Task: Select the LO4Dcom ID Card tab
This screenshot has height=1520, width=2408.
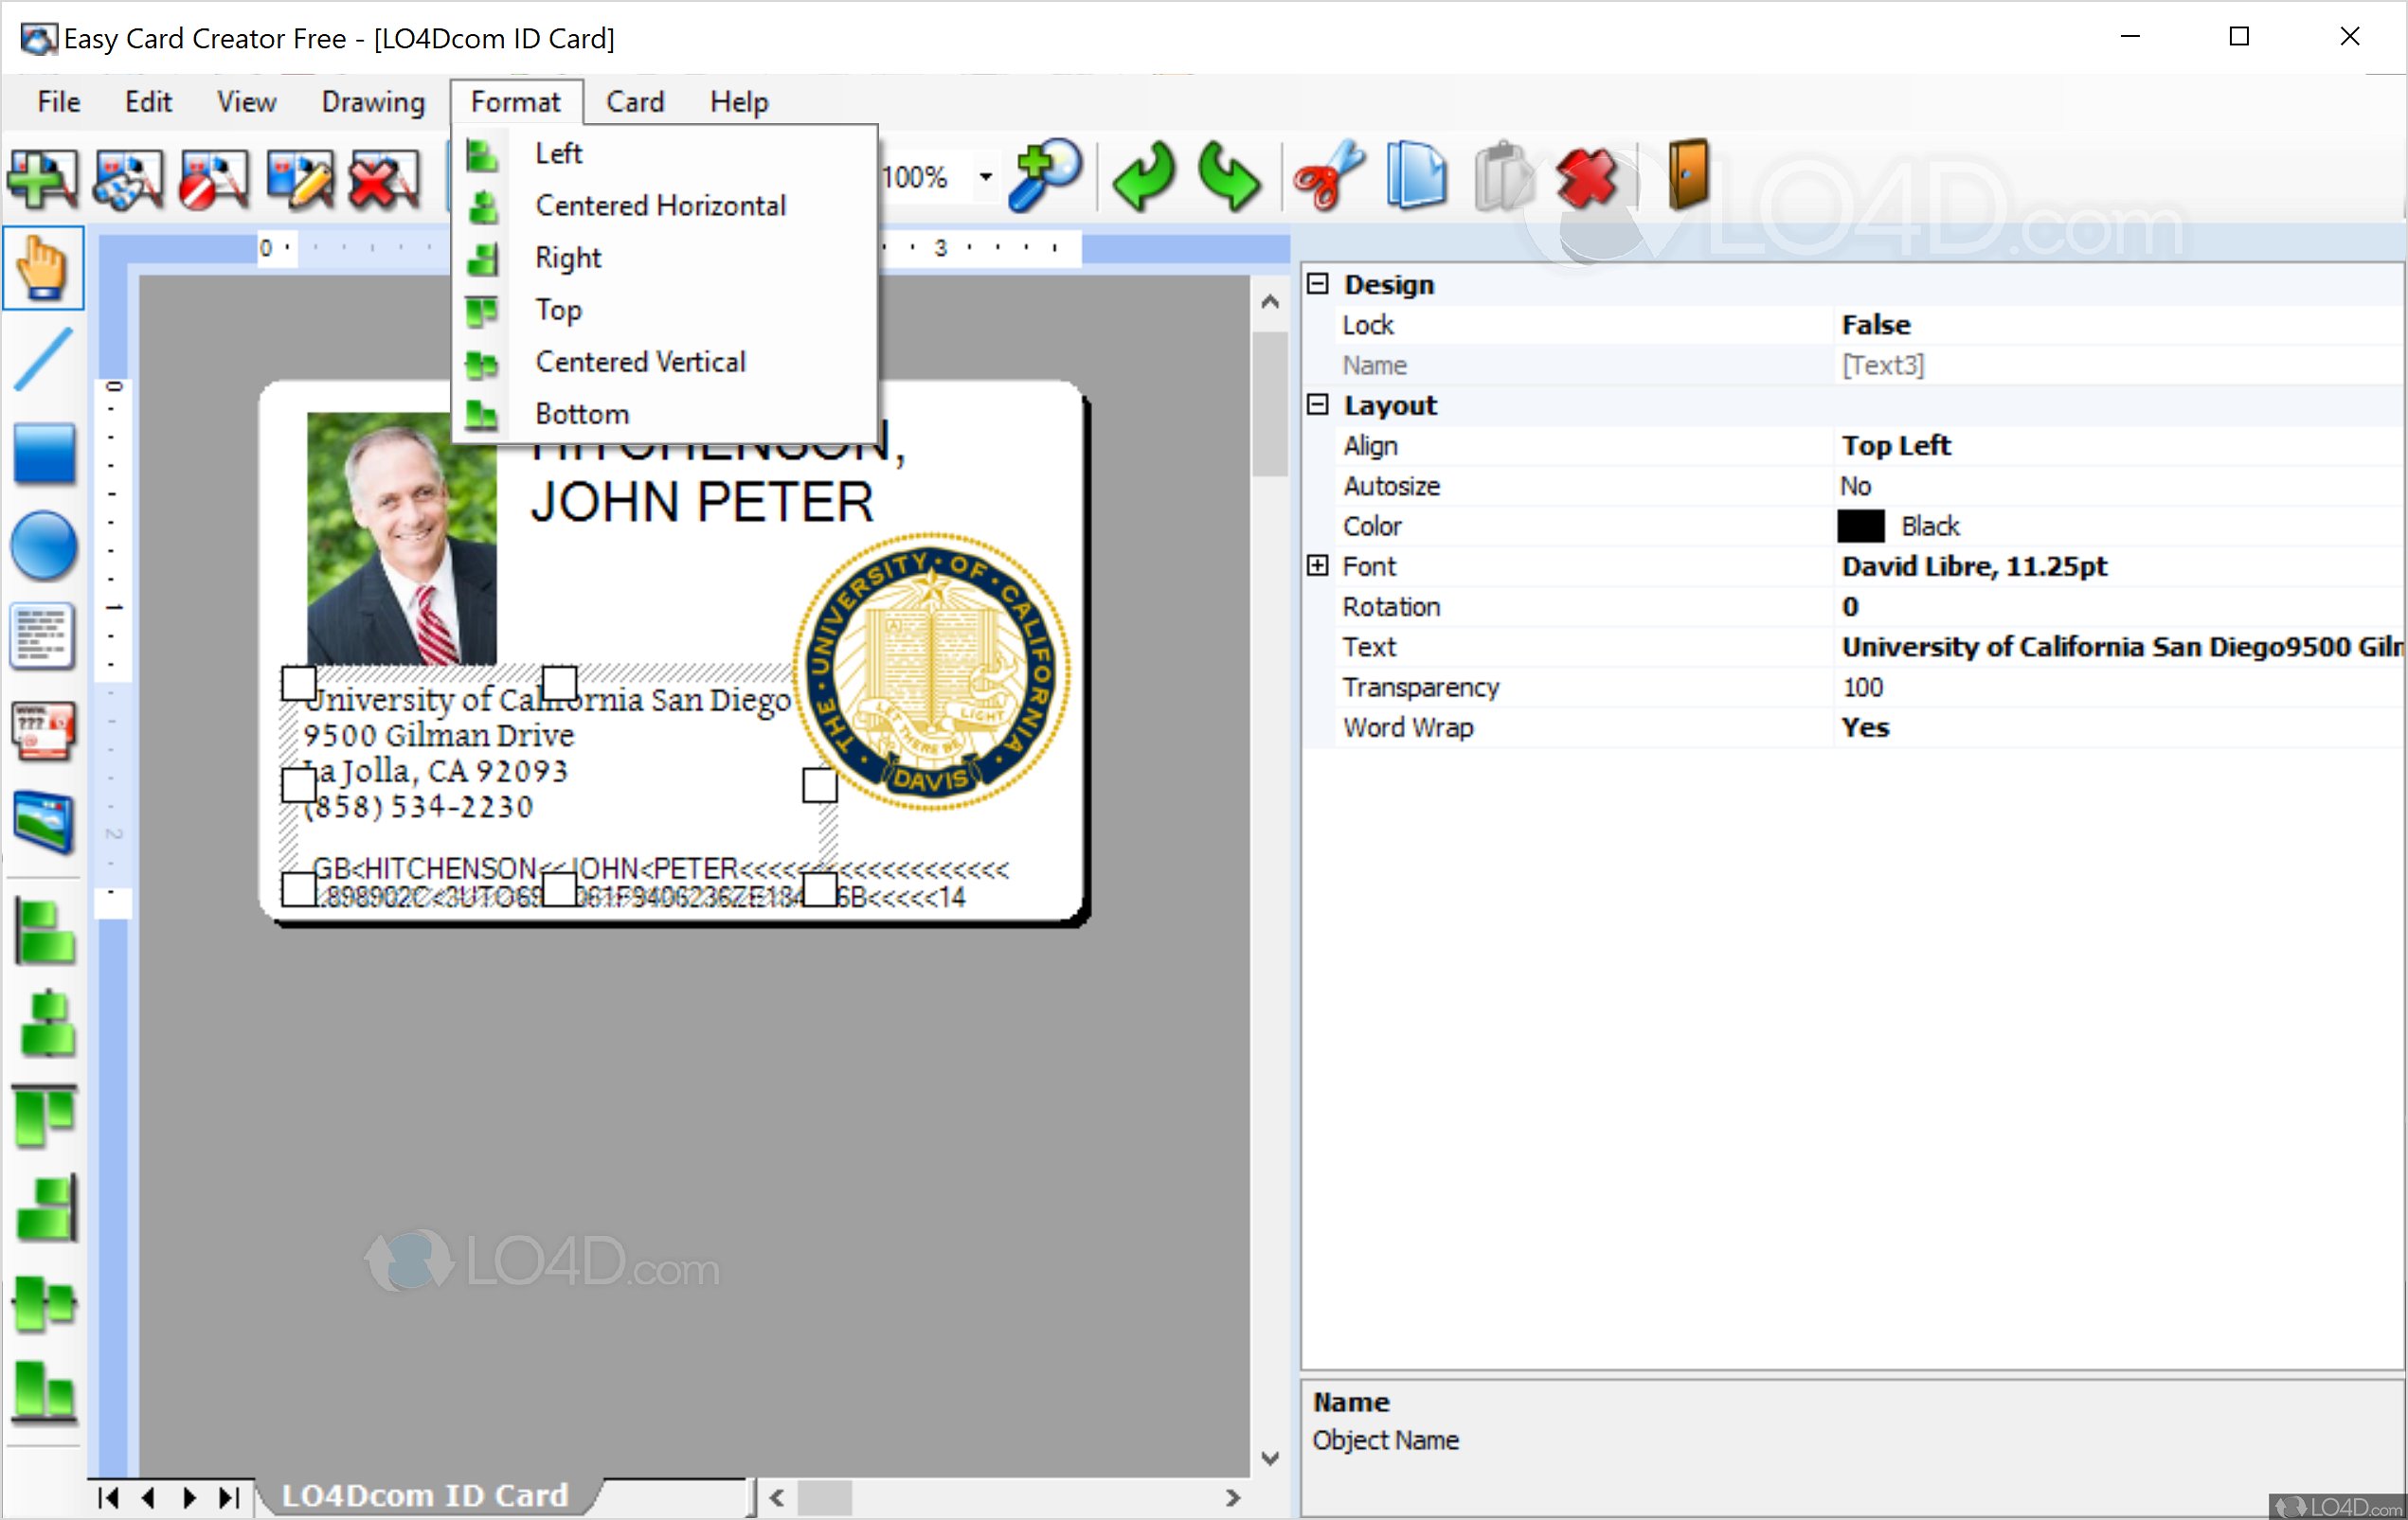Action: tap(425, 1495)
